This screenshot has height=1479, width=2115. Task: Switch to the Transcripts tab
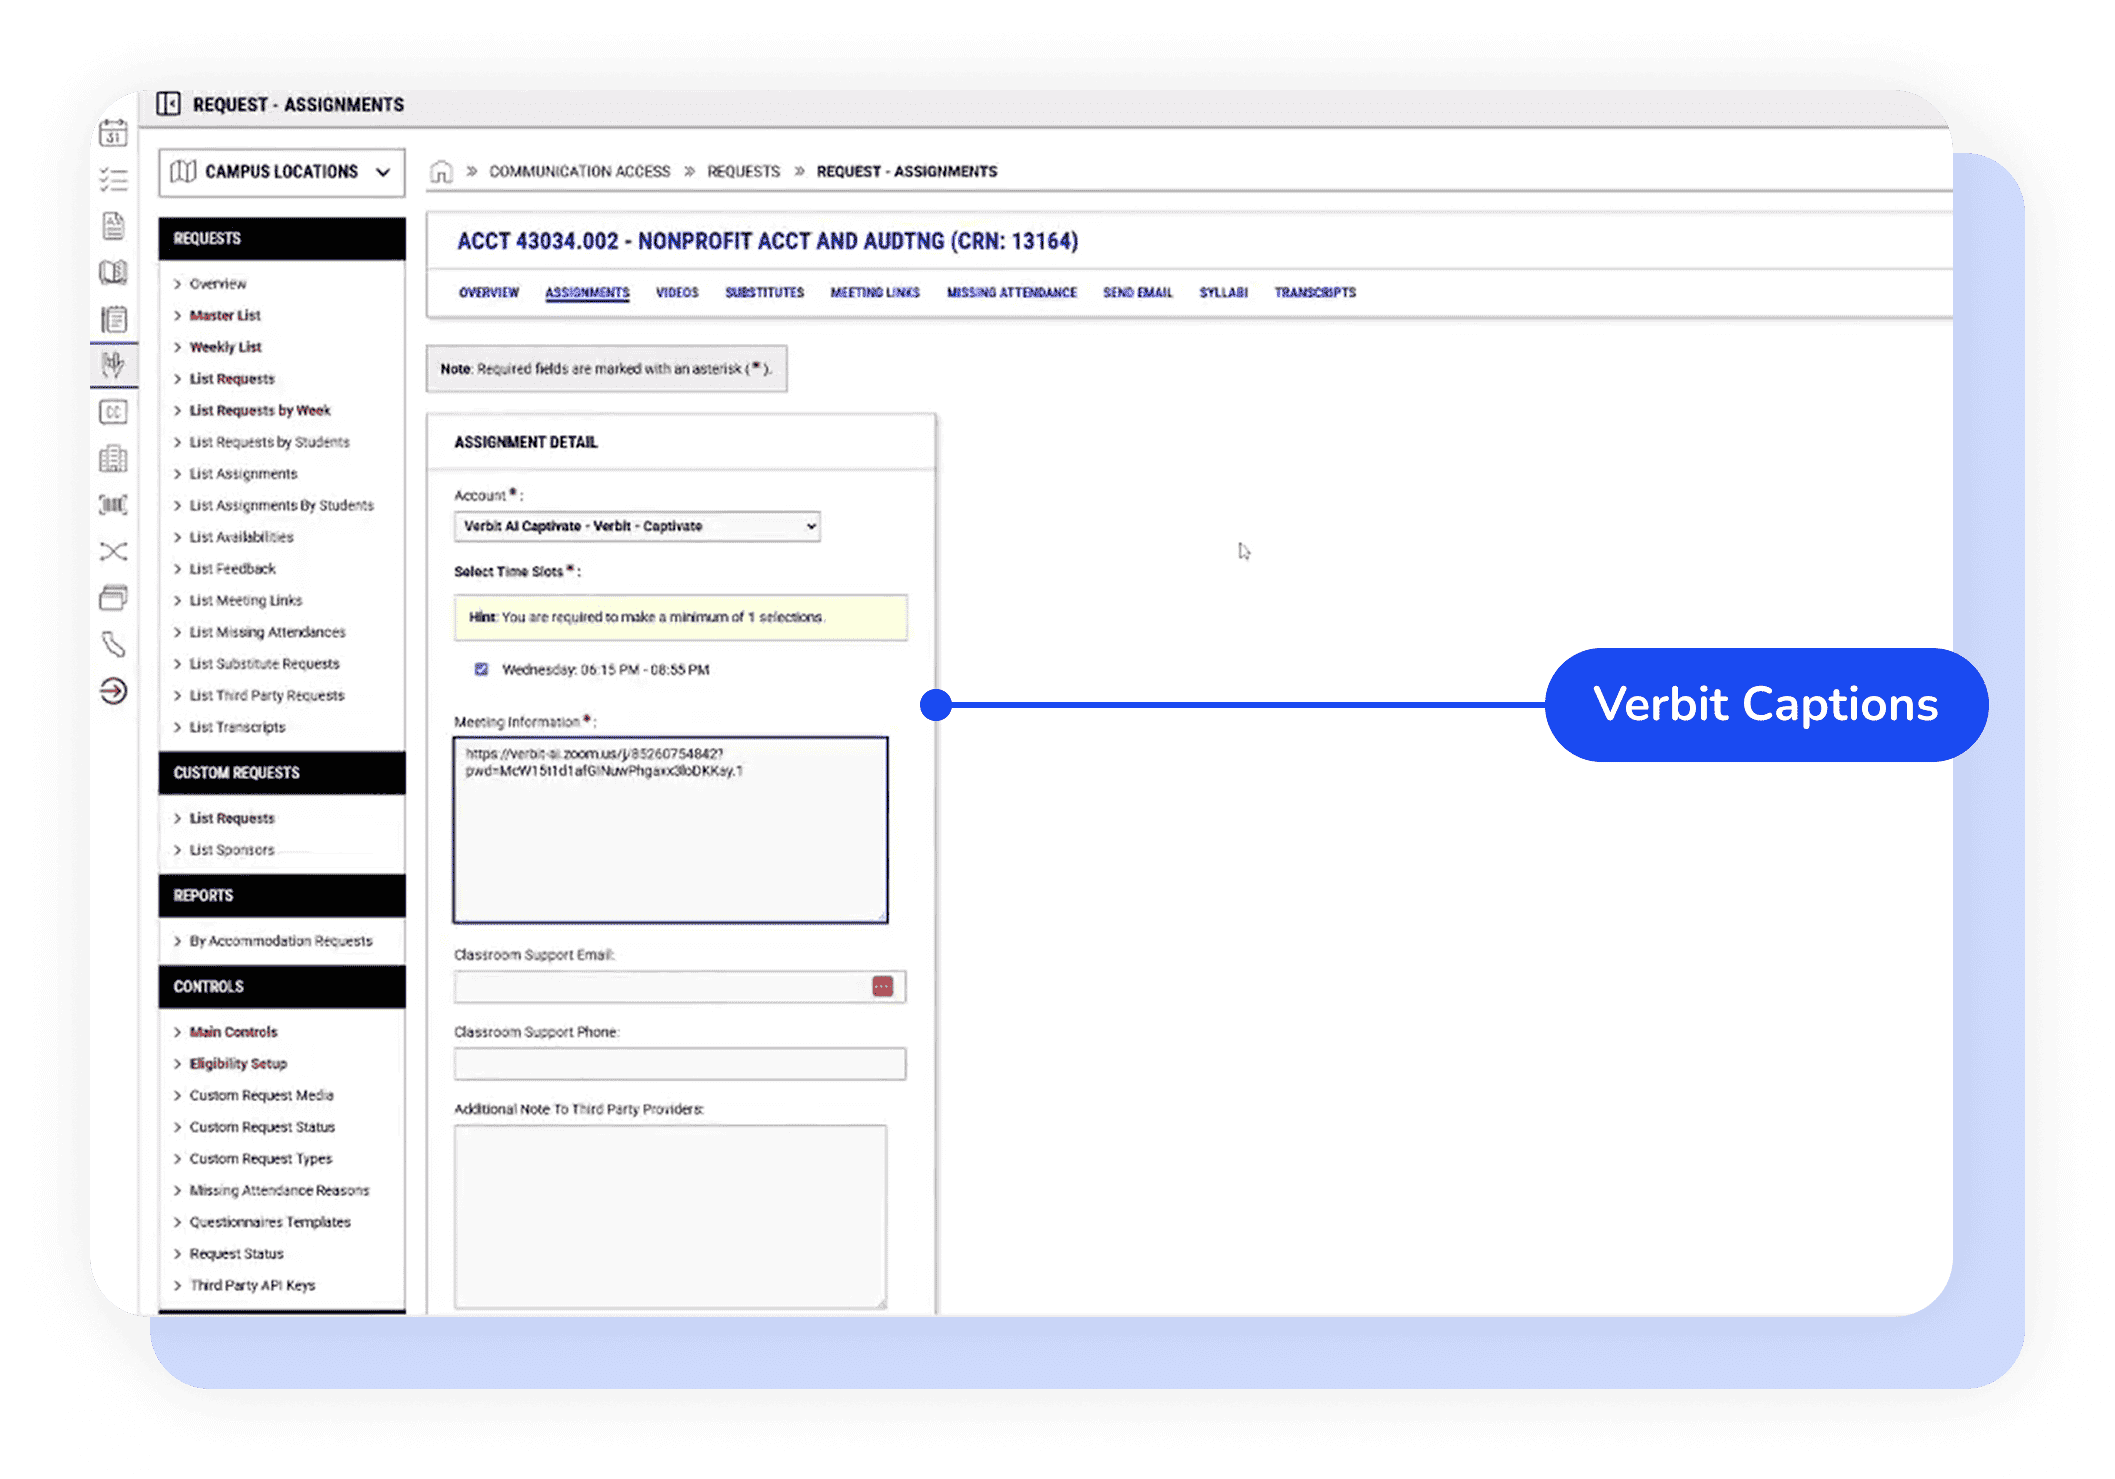pyautogui.click(x=1314, y=293)
